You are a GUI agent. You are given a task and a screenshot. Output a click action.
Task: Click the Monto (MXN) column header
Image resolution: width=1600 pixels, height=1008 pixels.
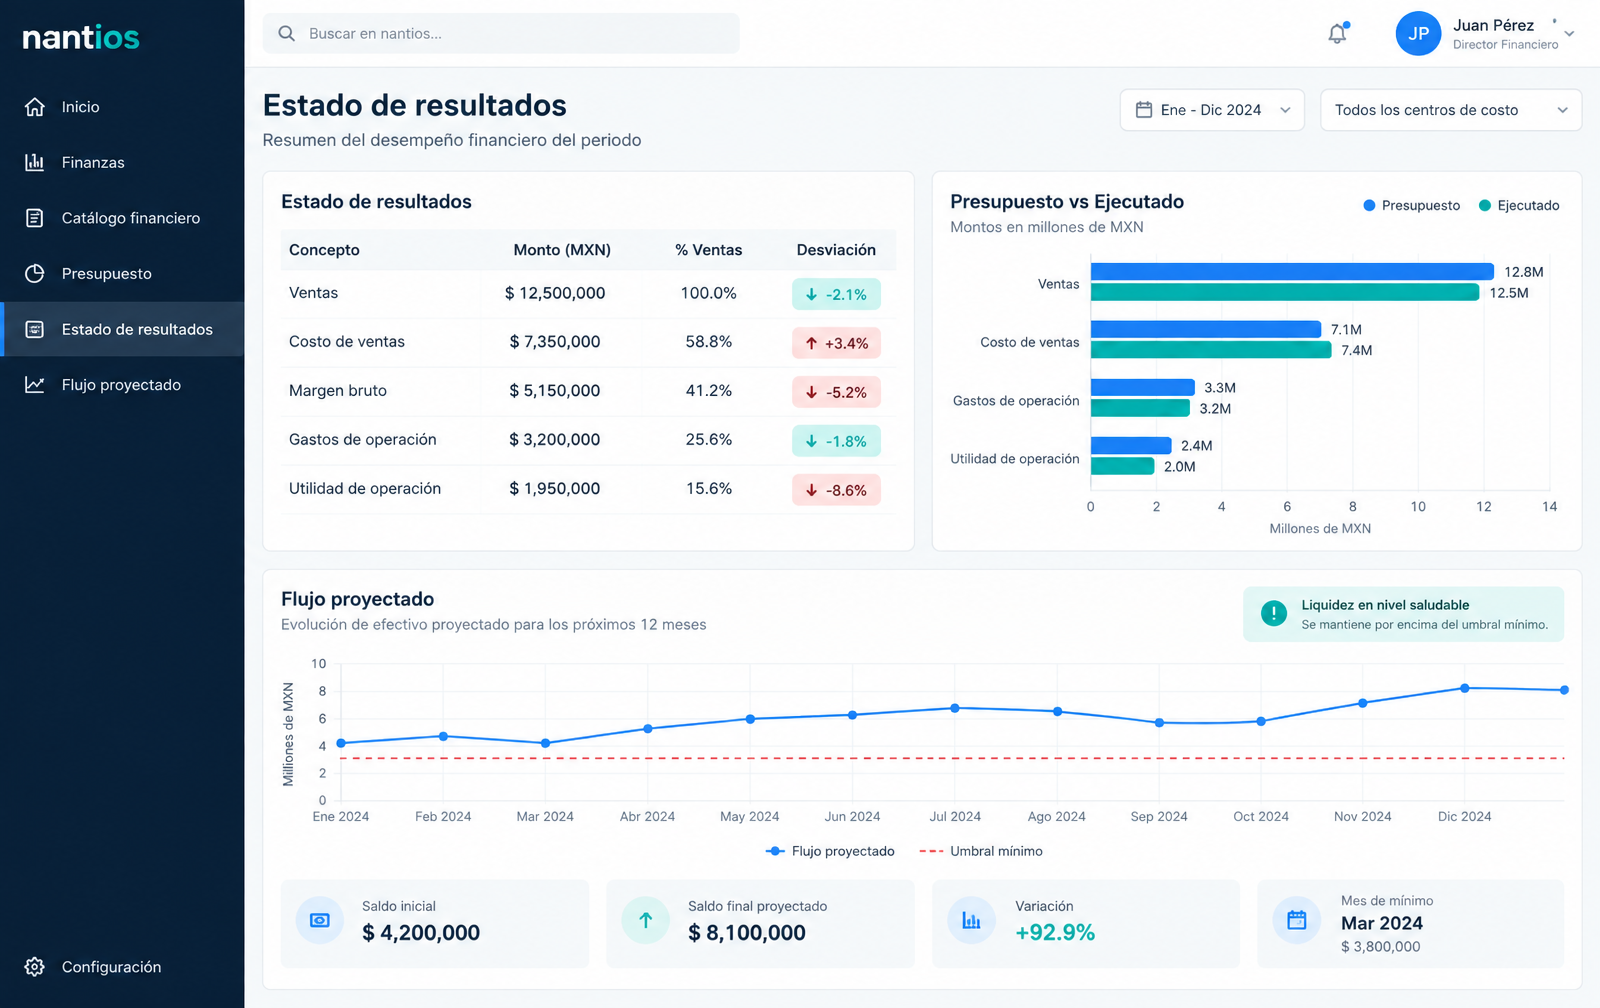pyautogui.click(x=562, y=250)
